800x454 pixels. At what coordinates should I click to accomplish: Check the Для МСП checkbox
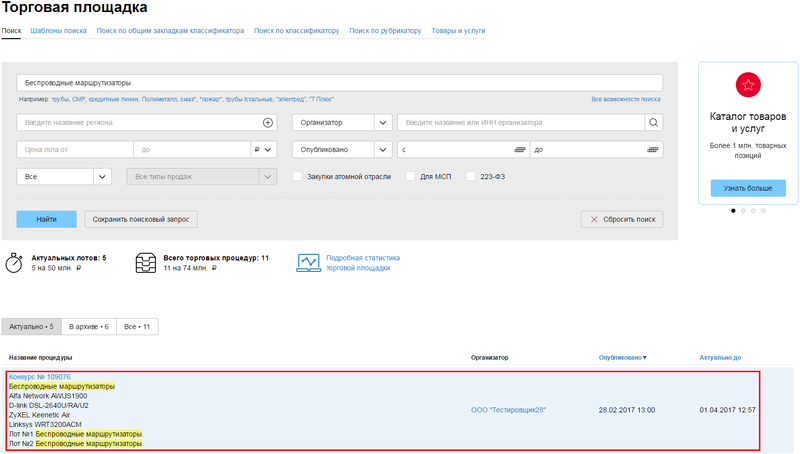(x=410, y=177)
